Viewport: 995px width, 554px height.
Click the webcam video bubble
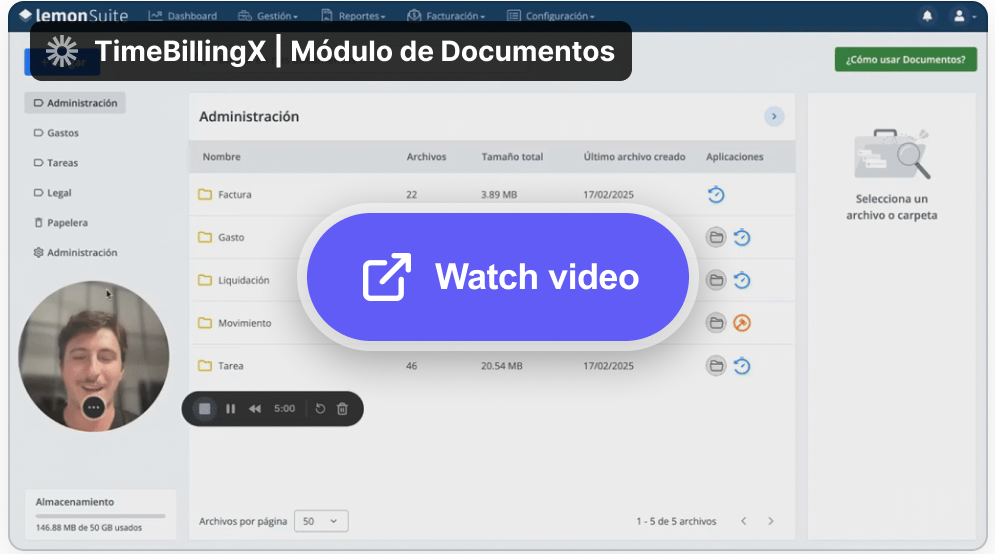(x=94, y=356)
